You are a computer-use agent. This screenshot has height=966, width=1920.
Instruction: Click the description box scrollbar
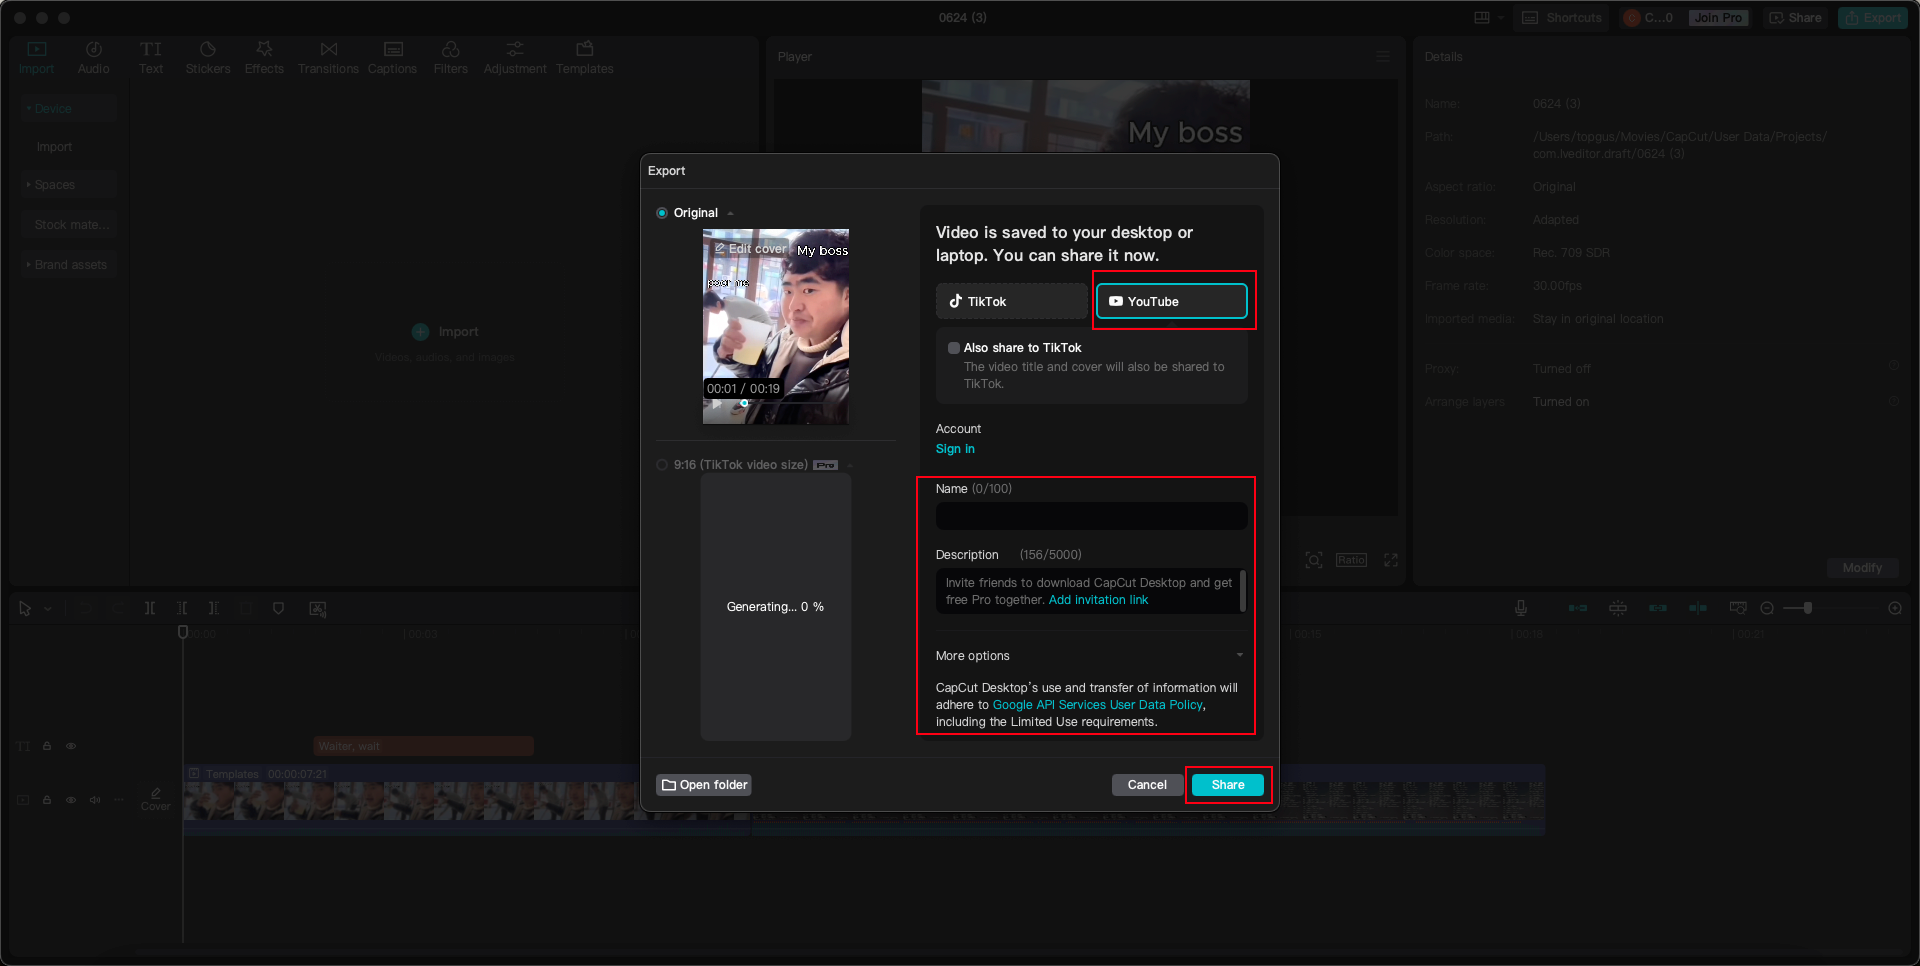pyautogui.click(x=1243, y=590)
